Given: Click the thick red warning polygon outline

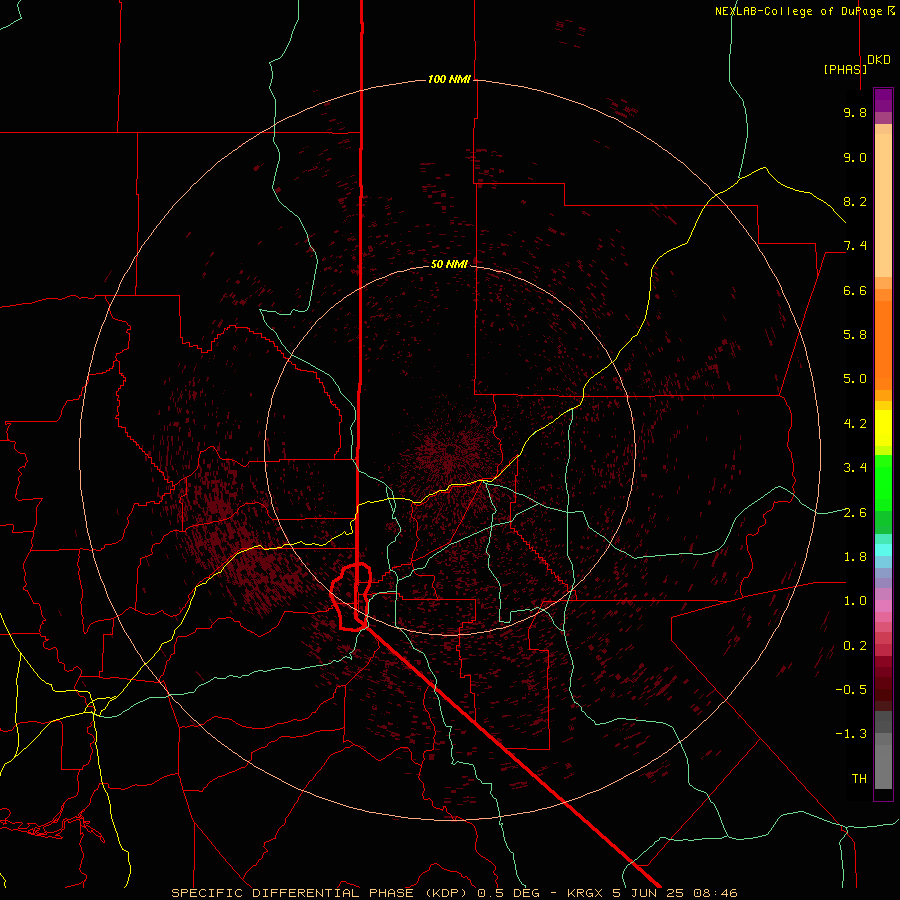Looking at the screenshot, I should coord(351,597).
